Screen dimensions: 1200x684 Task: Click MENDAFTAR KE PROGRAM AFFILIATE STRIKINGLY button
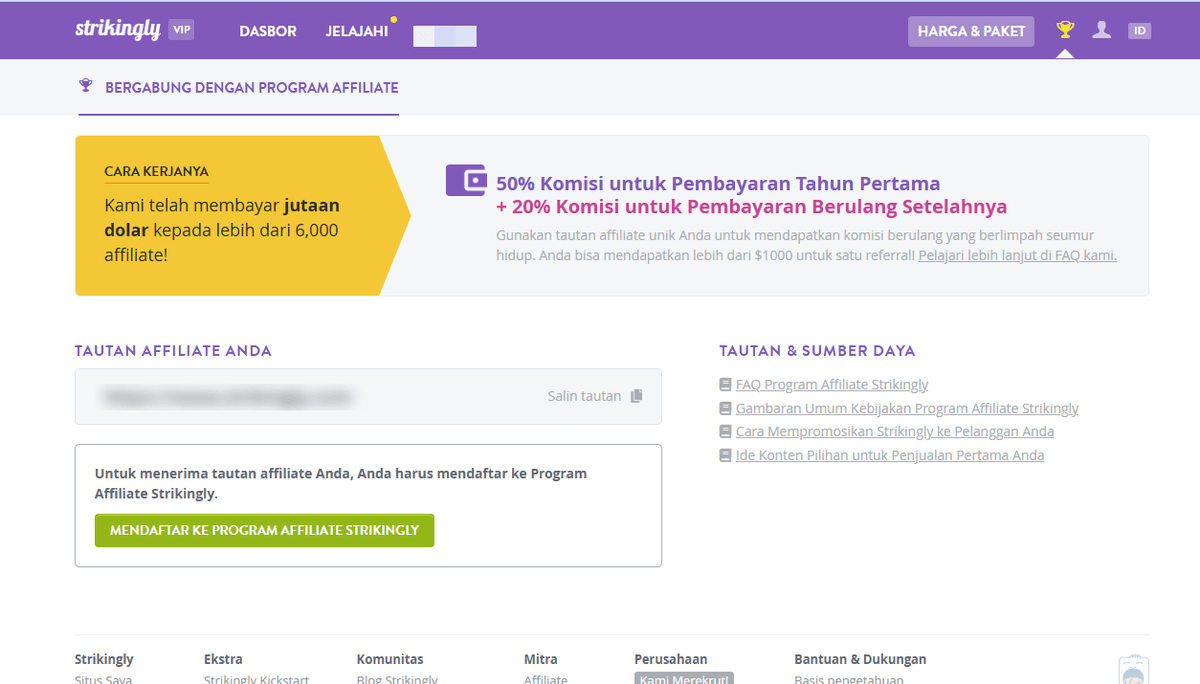pyautogui.click(x=264, y=530)
